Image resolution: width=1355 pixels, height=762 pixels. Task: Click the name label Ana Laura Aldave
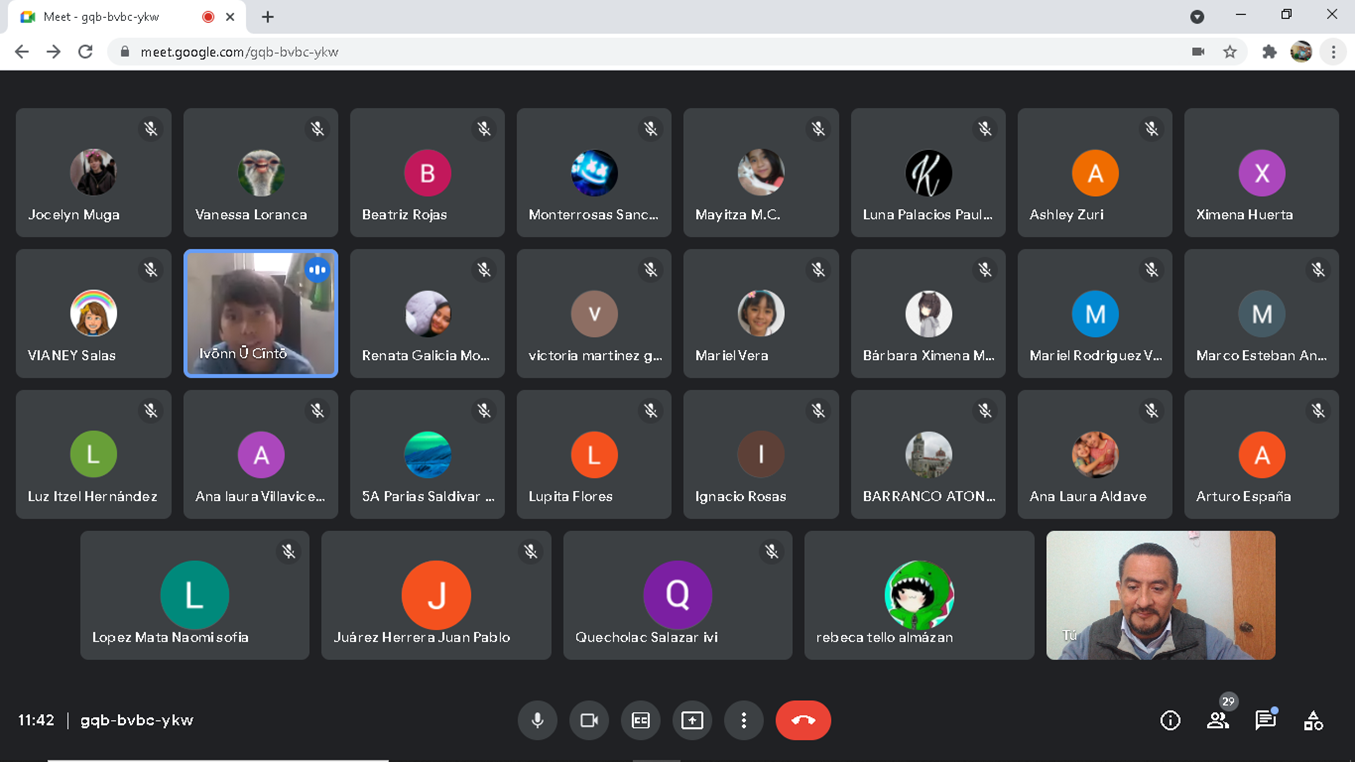(1088, 496)
